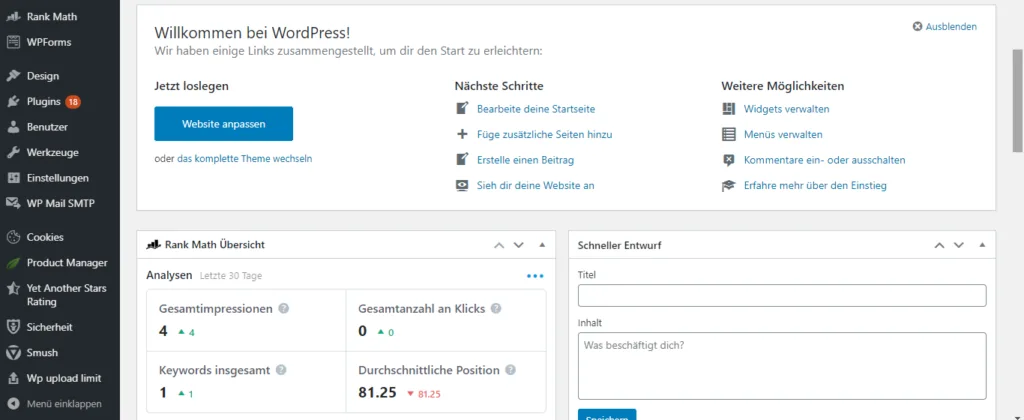Click the WP Mail SMTP envelope icon

point(13,203)
